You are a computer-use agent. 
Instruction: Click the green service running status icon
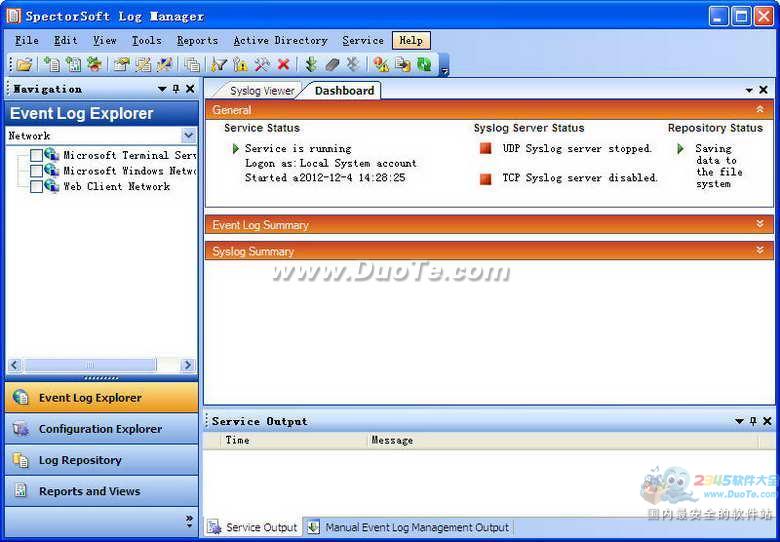click(x=236, y=149)
